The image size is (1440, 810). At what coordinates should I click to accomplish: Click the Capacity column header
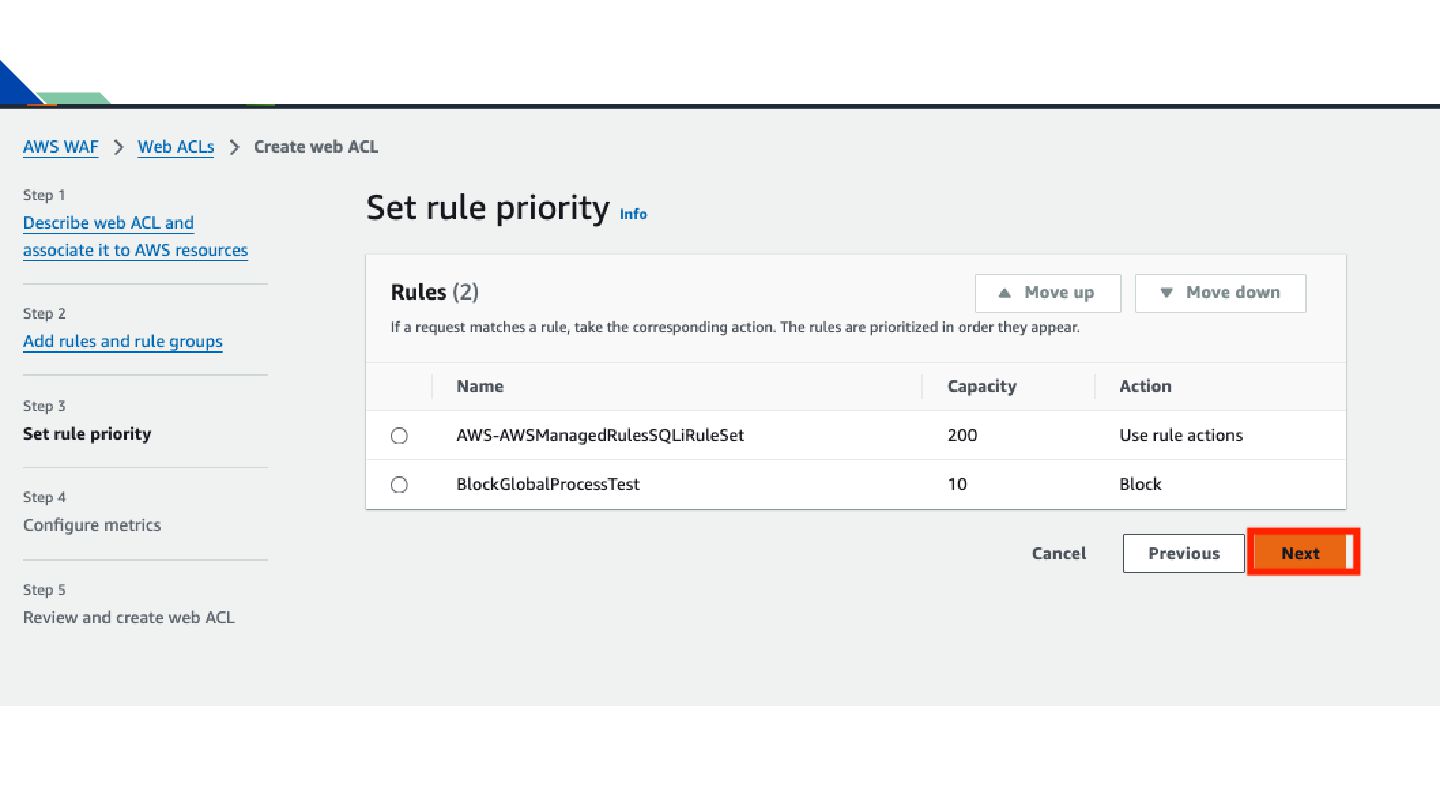click(982, 386)
